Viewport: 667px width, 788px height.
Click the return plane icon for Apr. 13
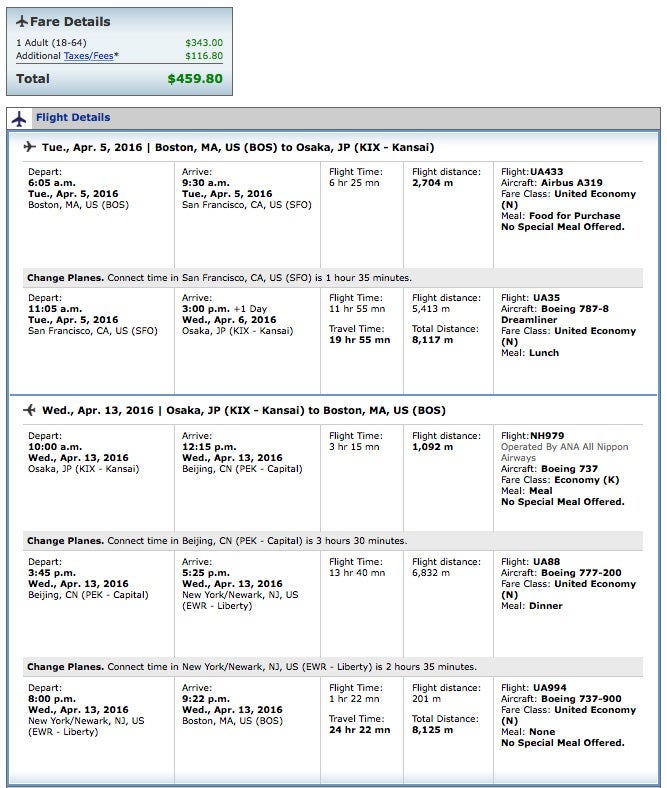tap(30, 410)
